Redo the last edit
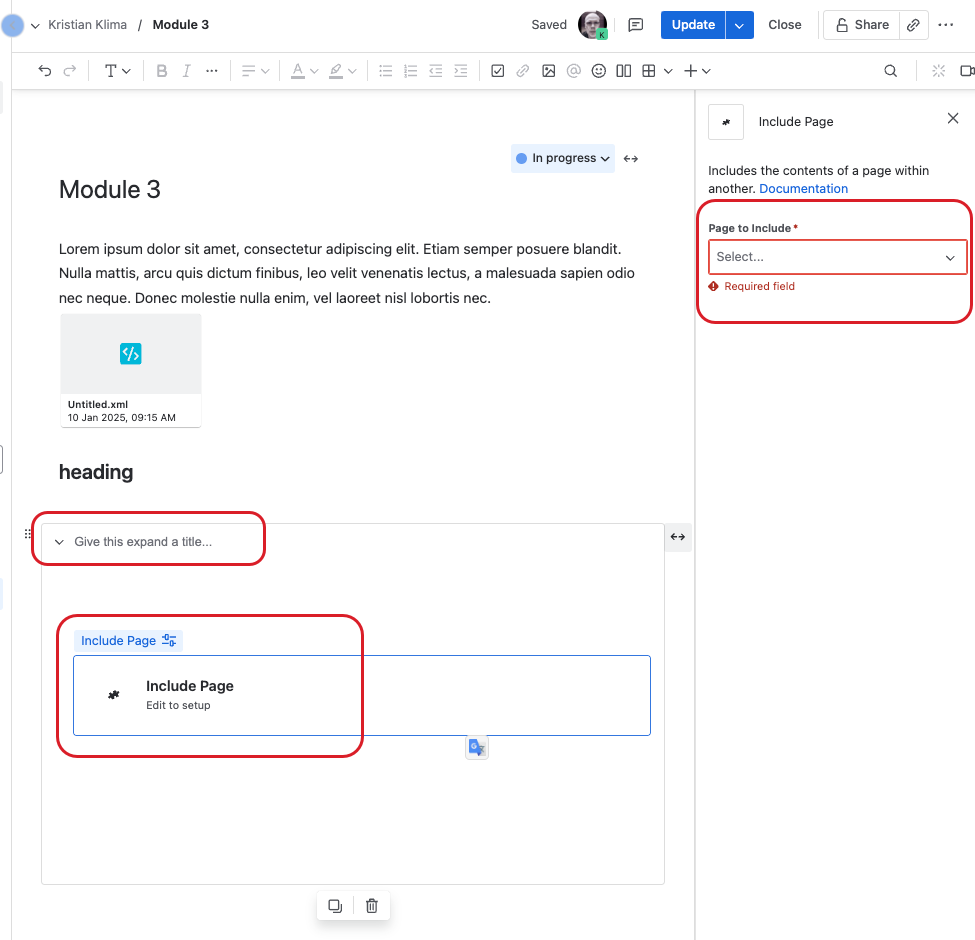This screenshot has height=940, width=975. 70,71
